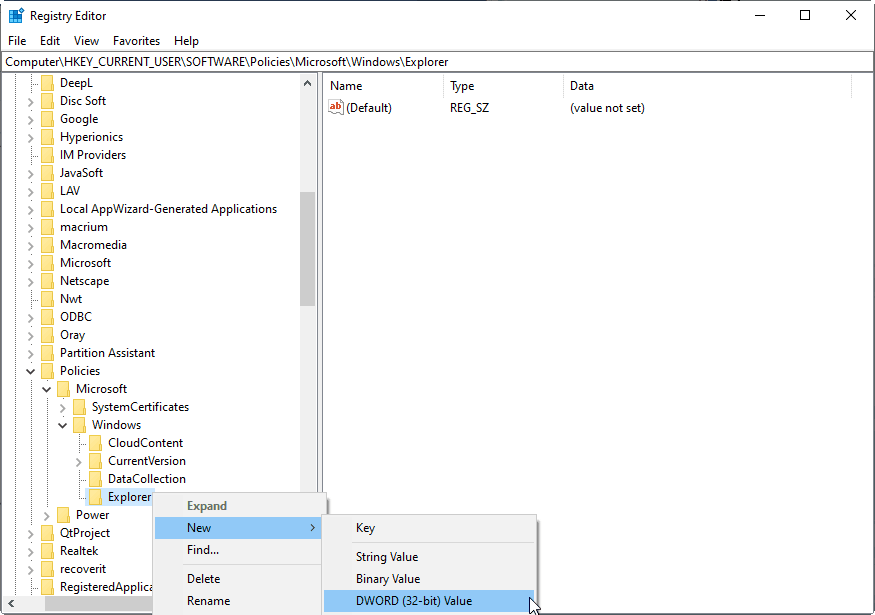
Task: Open the Edit menu
Action: pos(50,41)
